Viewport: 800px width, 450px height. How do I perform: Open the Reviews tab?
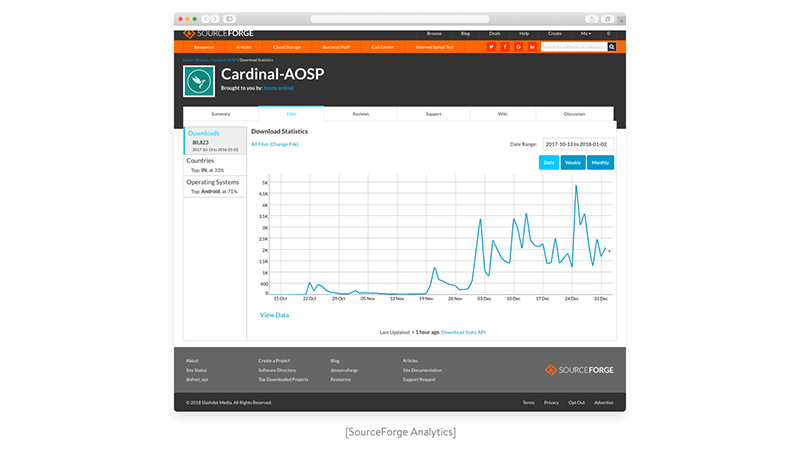click(361, 114)
